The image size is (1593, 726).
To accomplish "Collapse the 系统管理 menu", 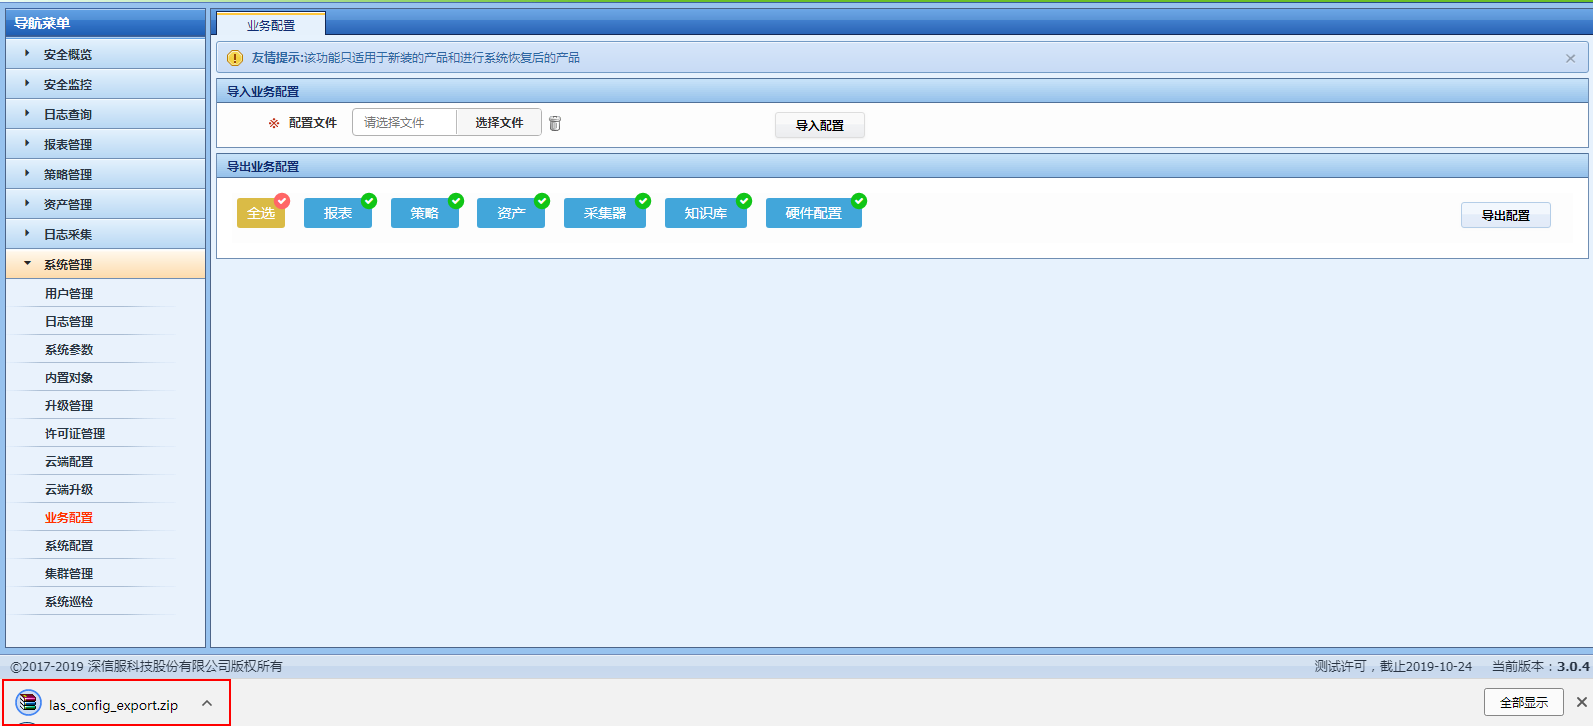I will point(105,264).
